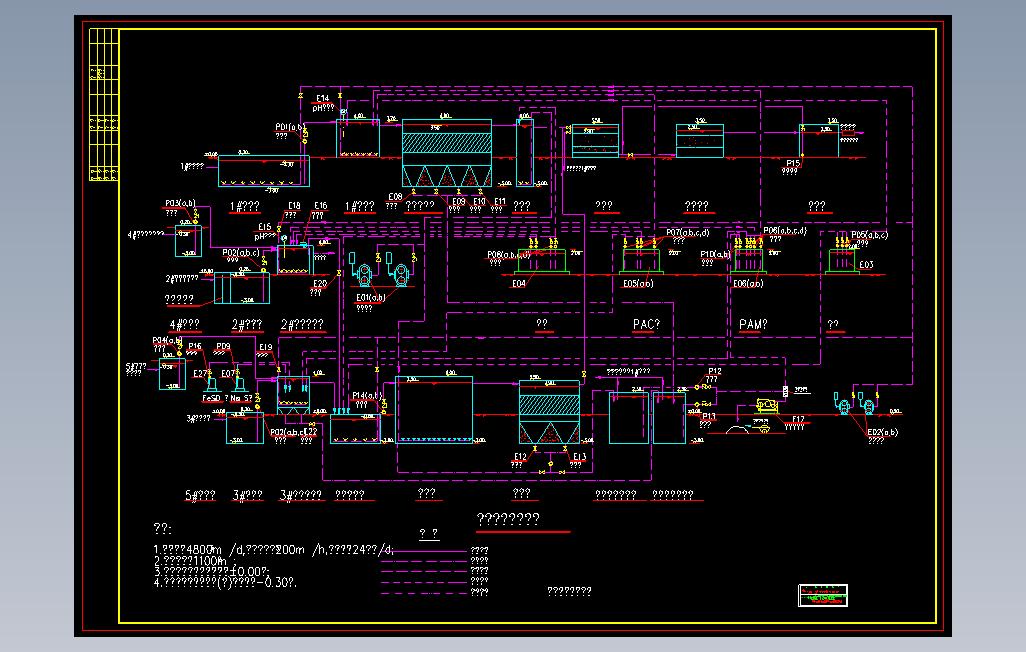Select the P07(a,b,c,d) pump label
Image resolution: width=1026 pixels, height=652 pixels.
click(x=688, y=232)
